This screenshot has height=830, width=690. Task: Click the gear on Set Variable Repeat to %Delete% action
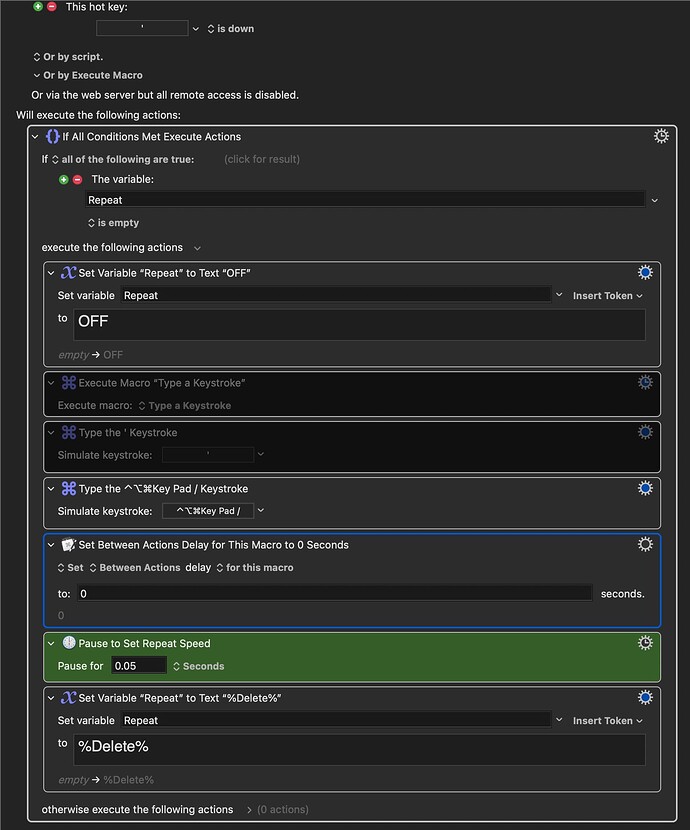point(645,697)
